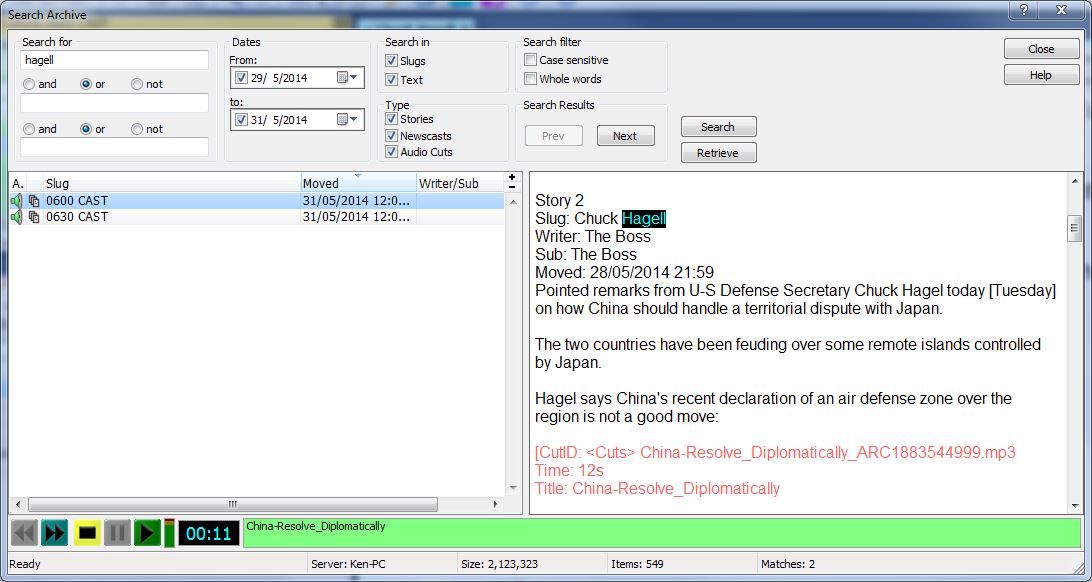Click the results list scroll down arrow

(513, 488)
